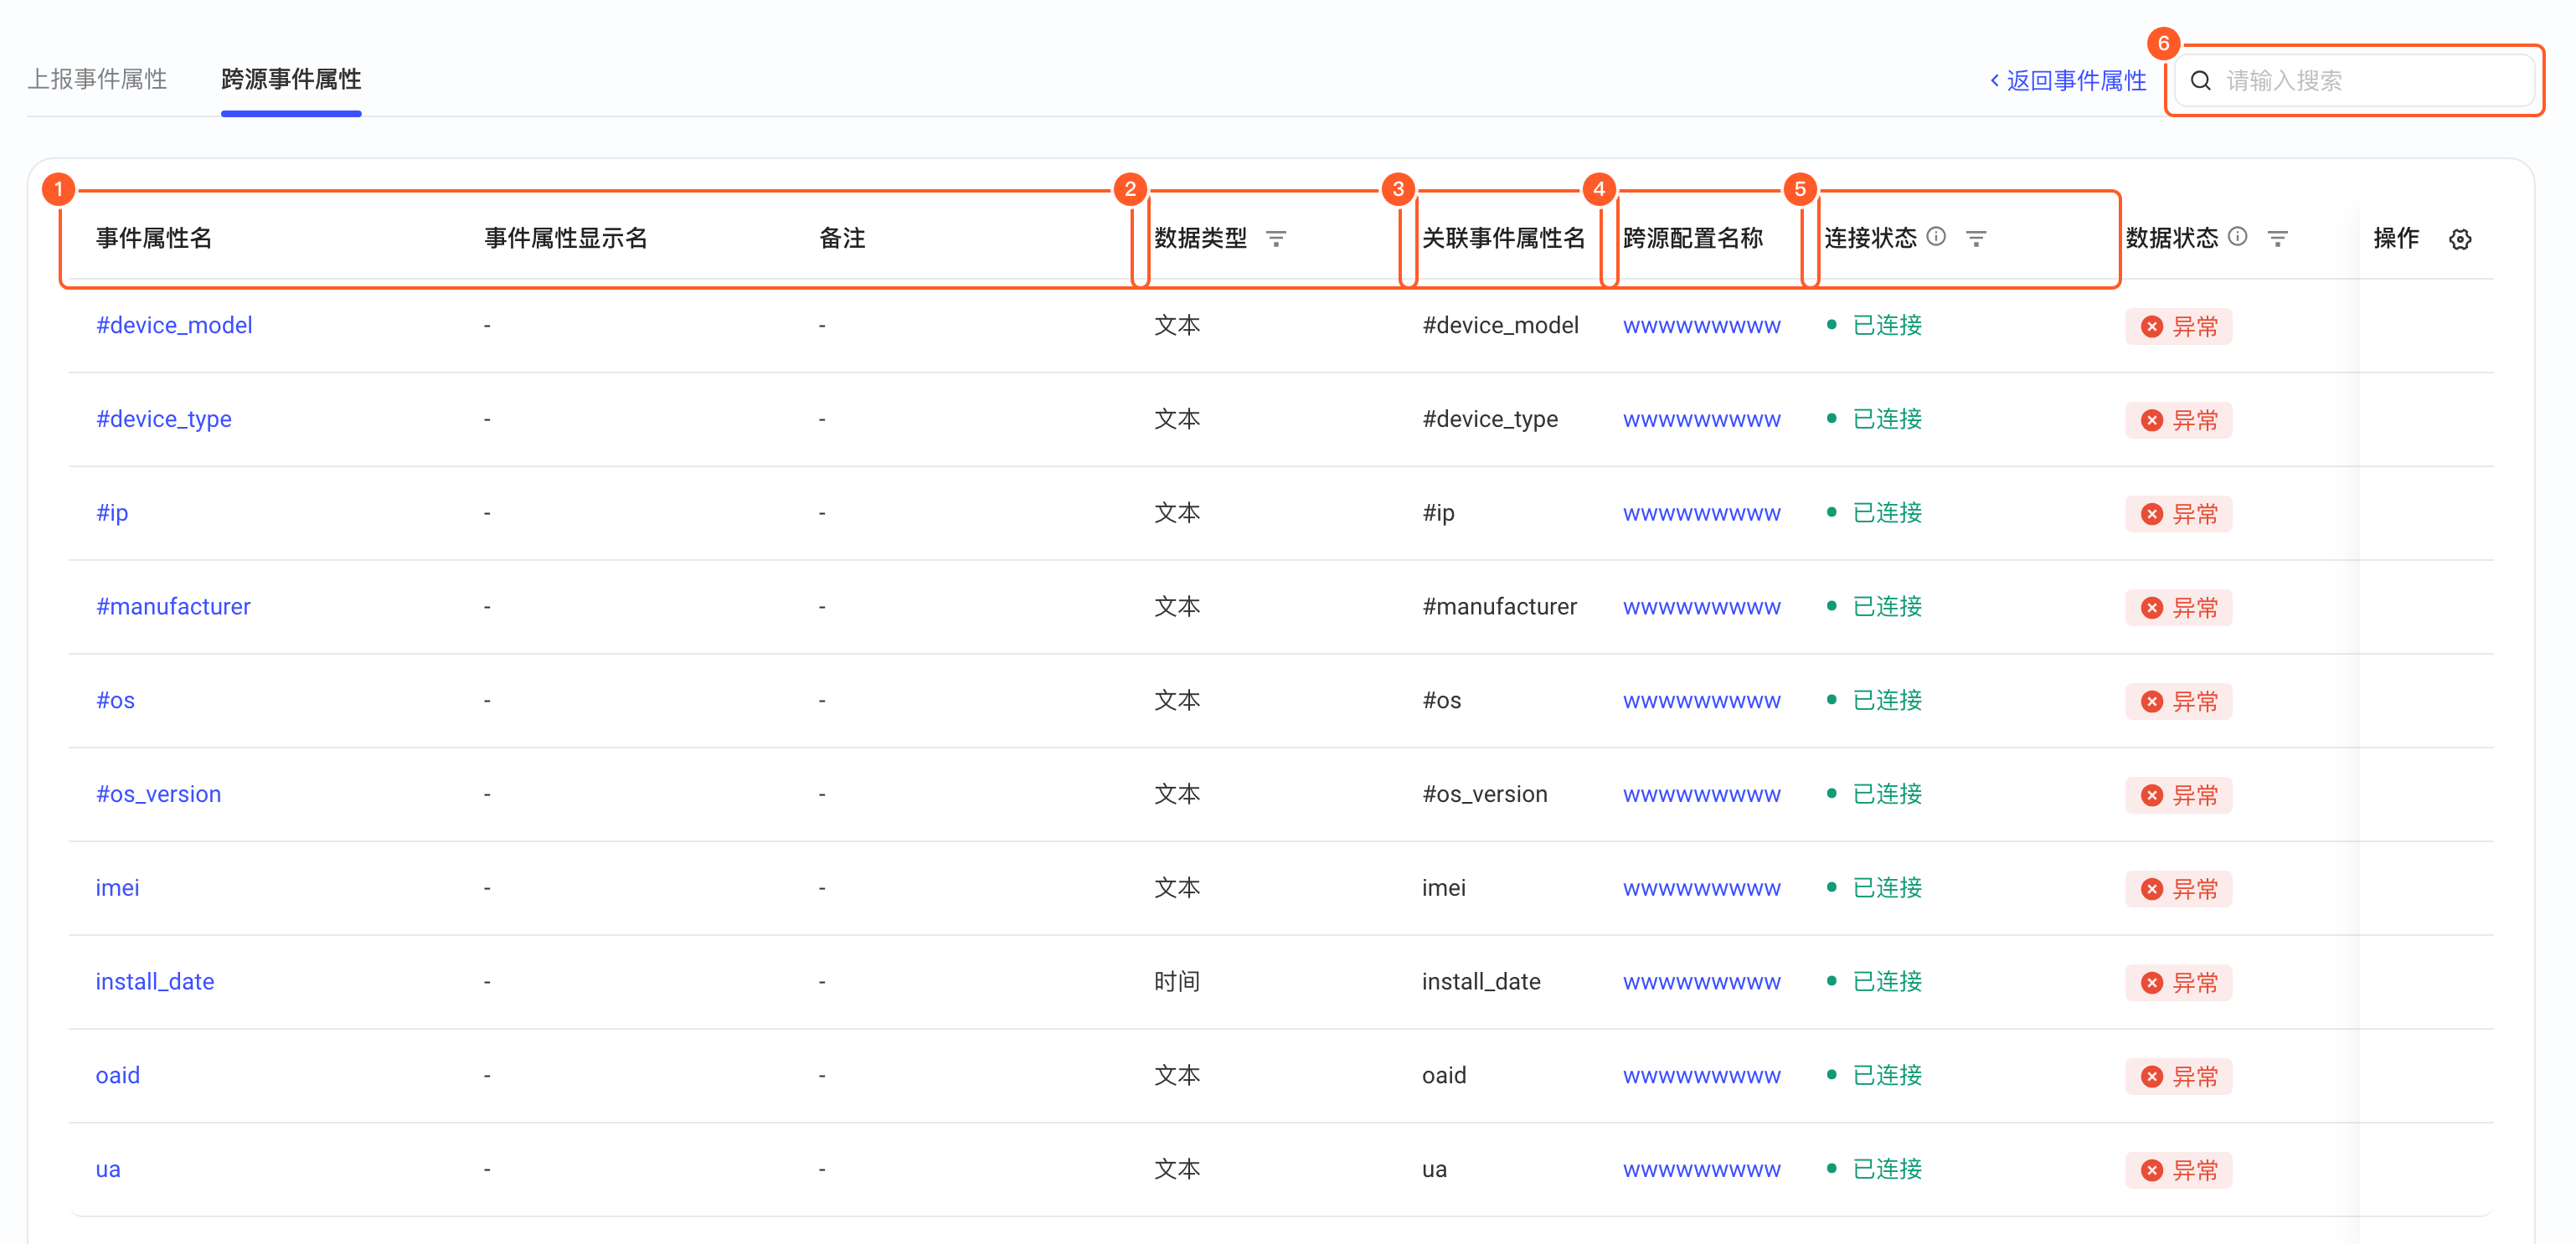Switch to 上报事件属性 tab
Image resolution: width=2576 pixels, height=1244 pixels.
[x=97, y=79]
